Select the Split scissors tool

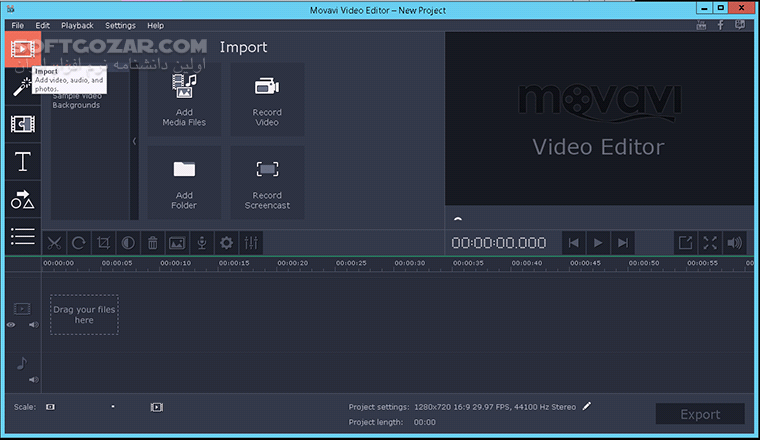pyautogui.click(x=54, y=243)
